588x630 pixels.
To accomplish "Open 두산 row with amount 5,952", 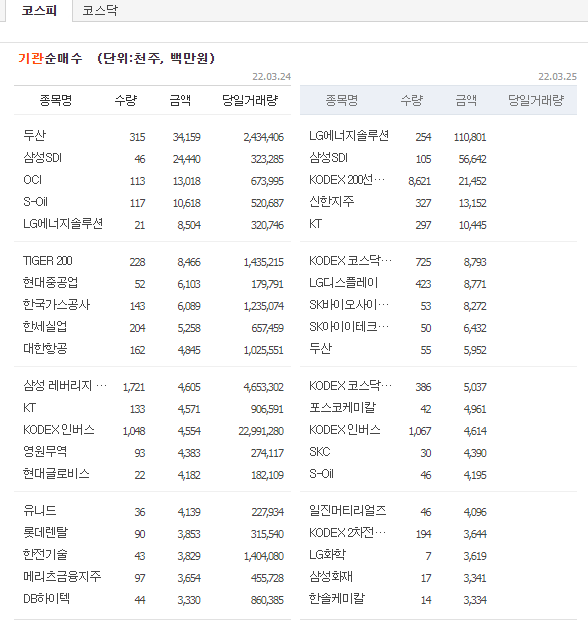I will coord(320,348).
